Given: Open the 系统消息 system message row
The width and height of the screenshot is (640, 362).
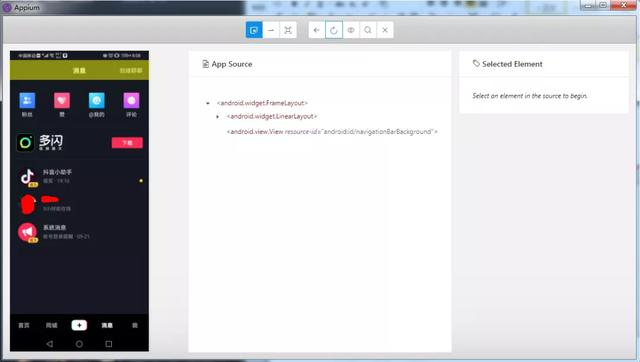Looking at the screenshot, I should 80,232.
